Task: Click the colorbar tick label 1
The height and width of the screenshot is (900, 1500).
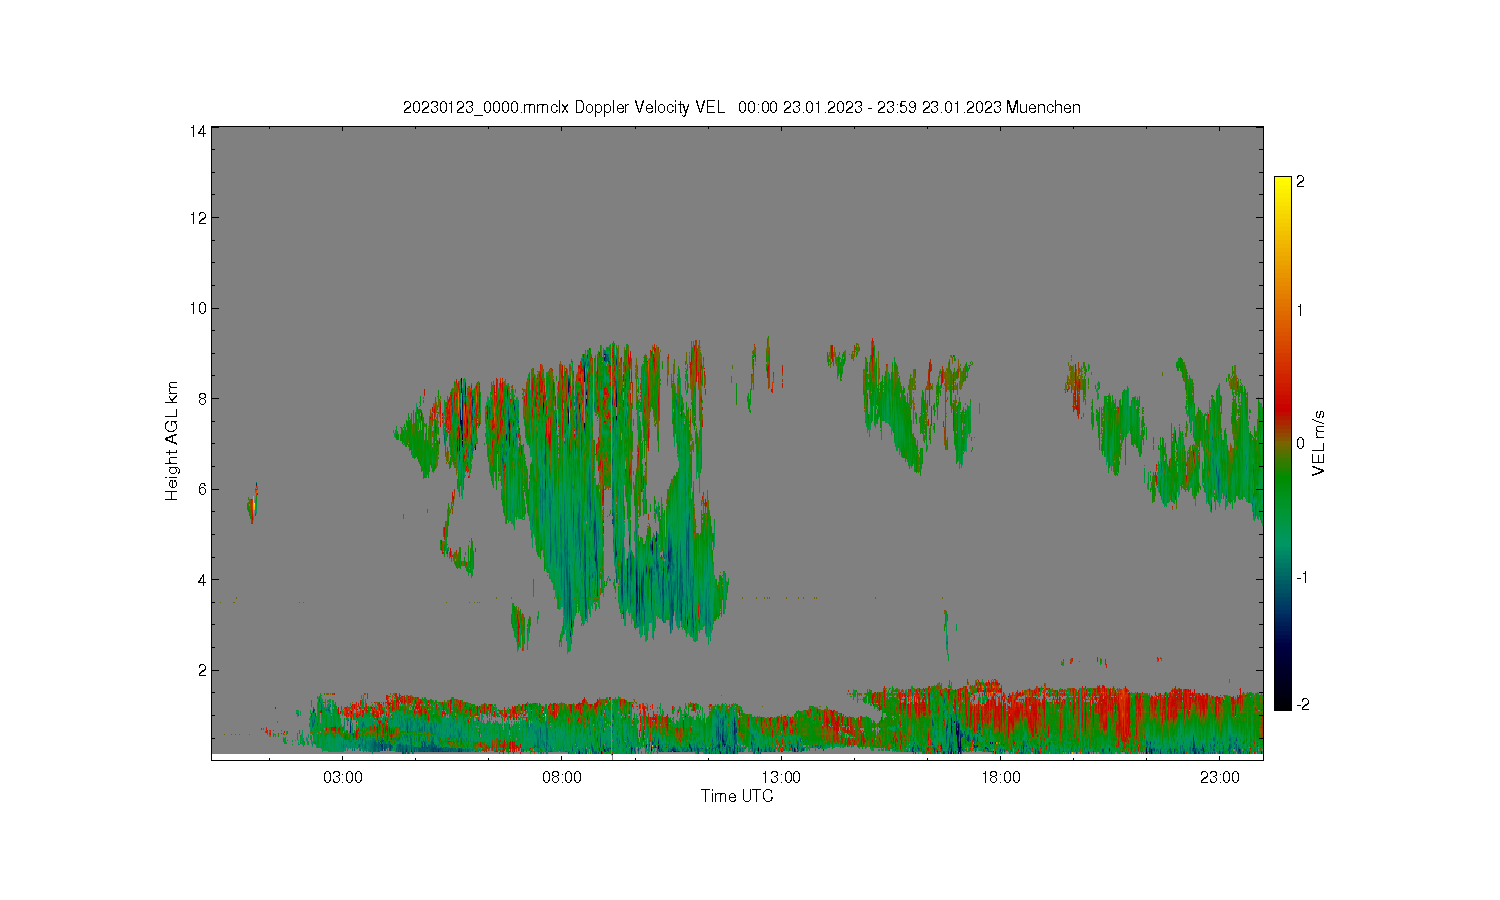Action: coord(1300,310)
